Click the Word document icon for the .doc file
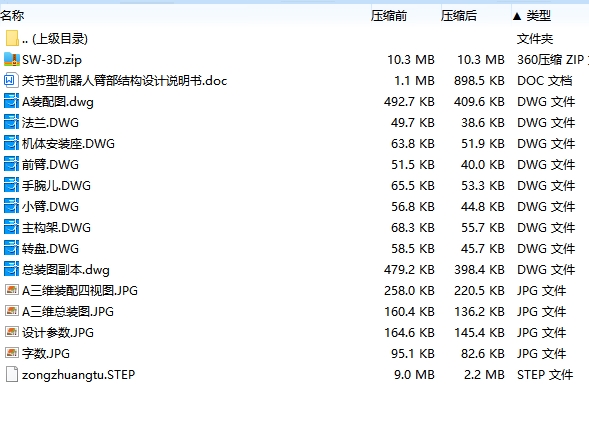Image resolution: width=589 pixels, height=429 pixels. click(x=11, y=80)
